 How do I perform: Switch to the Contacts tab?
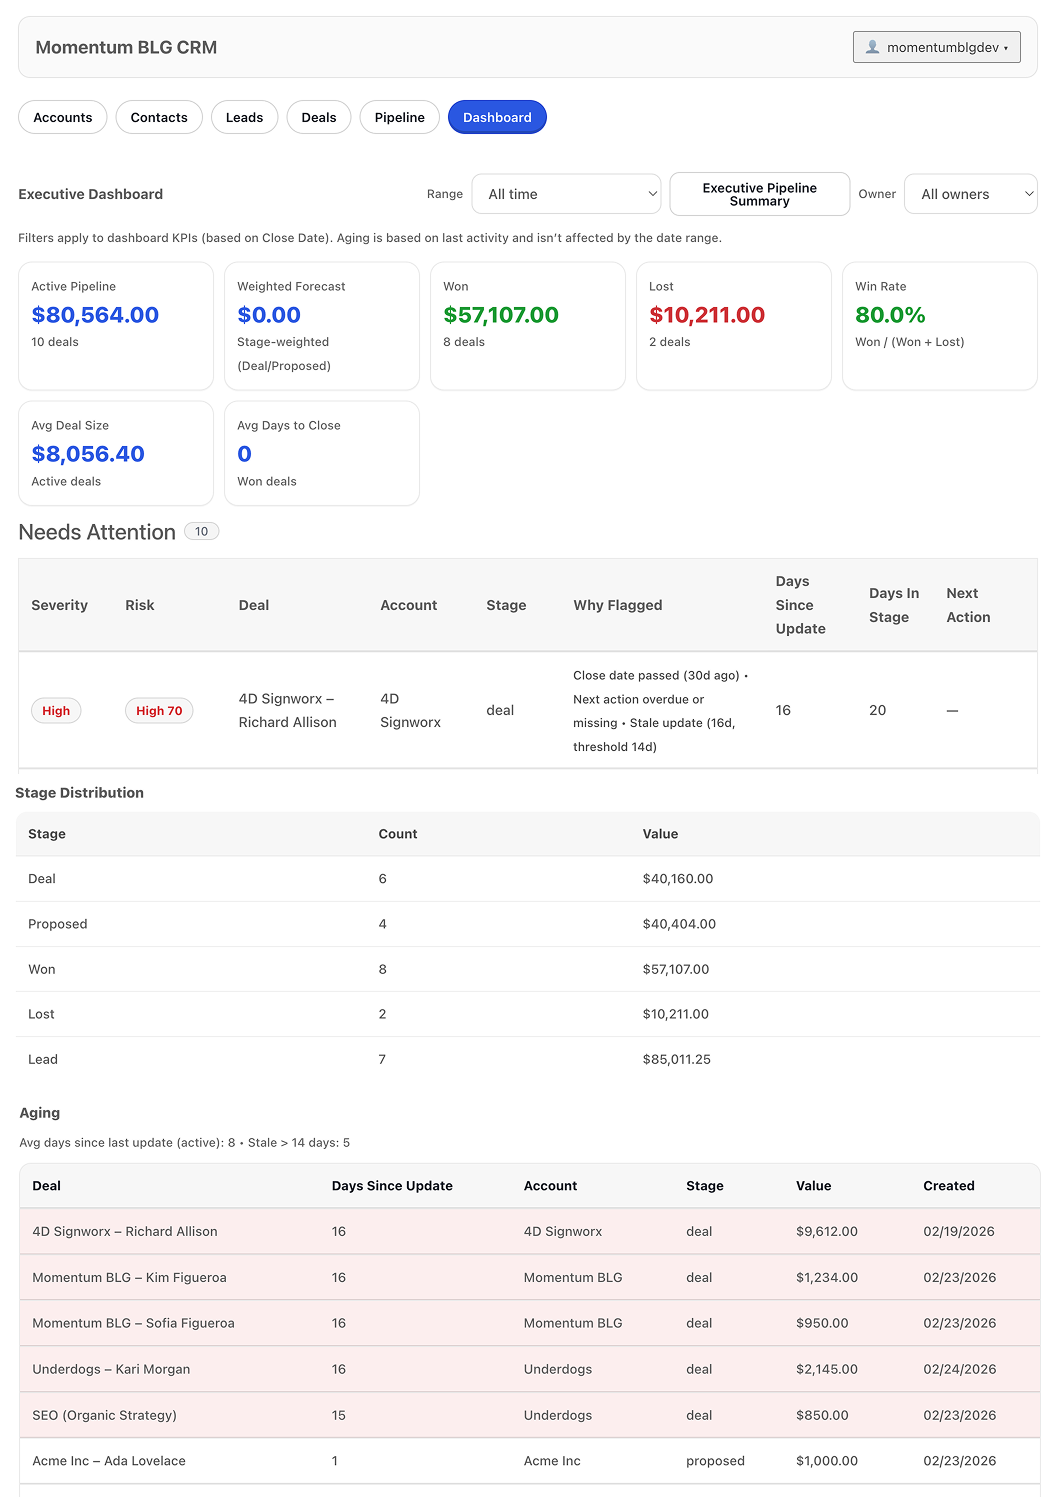click(x=159, y=117)
